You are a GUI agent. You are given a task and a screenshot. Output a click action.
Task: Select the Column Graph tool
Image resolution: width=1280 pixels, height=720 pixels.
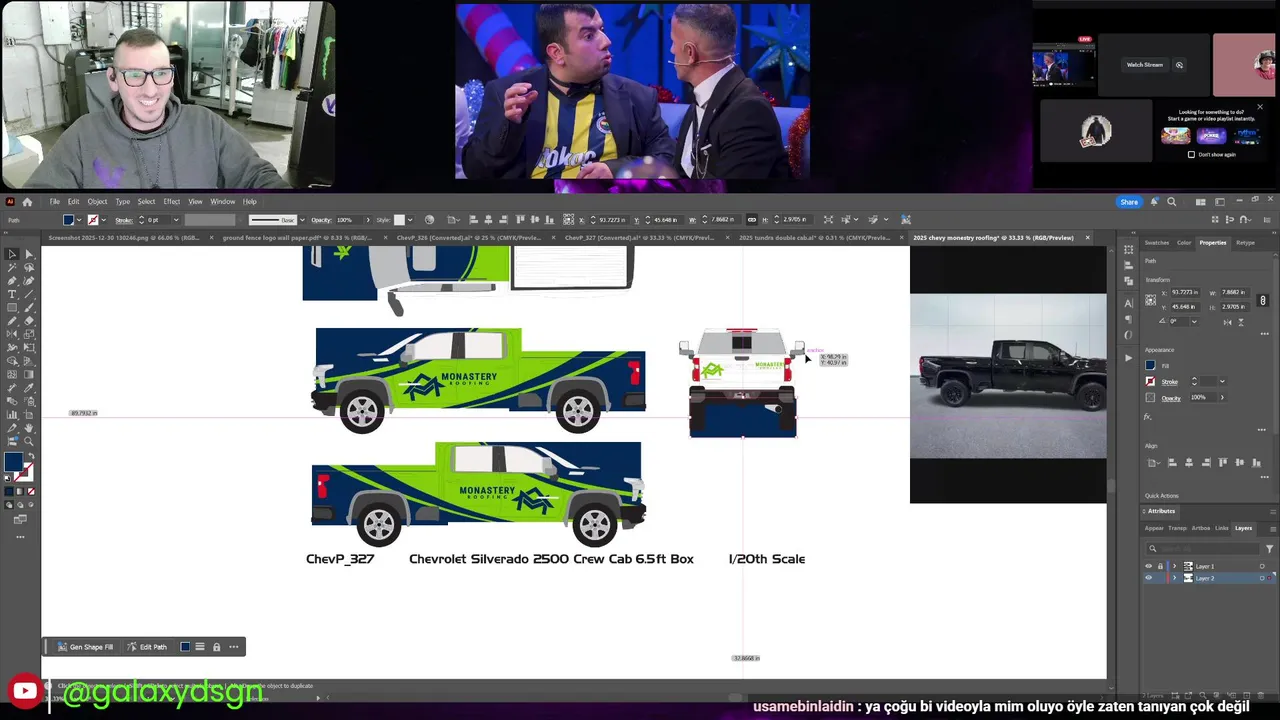point(12,414)
